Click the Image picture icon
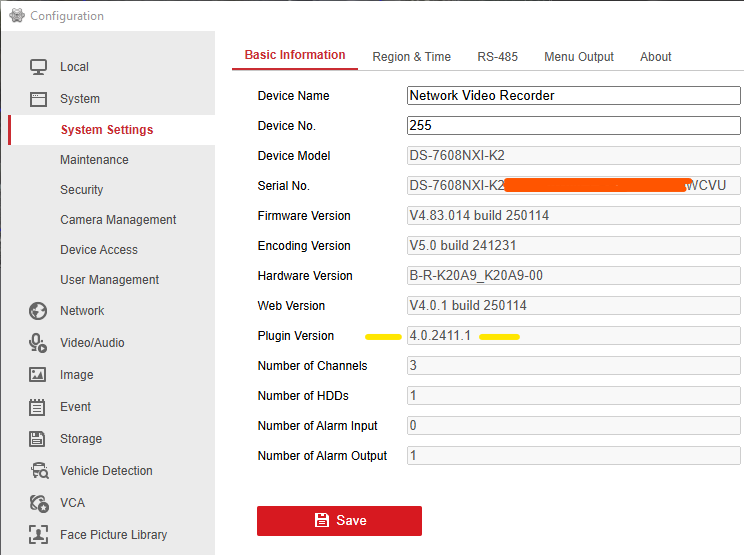Screen dimensions: 744x555 [x=38, y=375]
